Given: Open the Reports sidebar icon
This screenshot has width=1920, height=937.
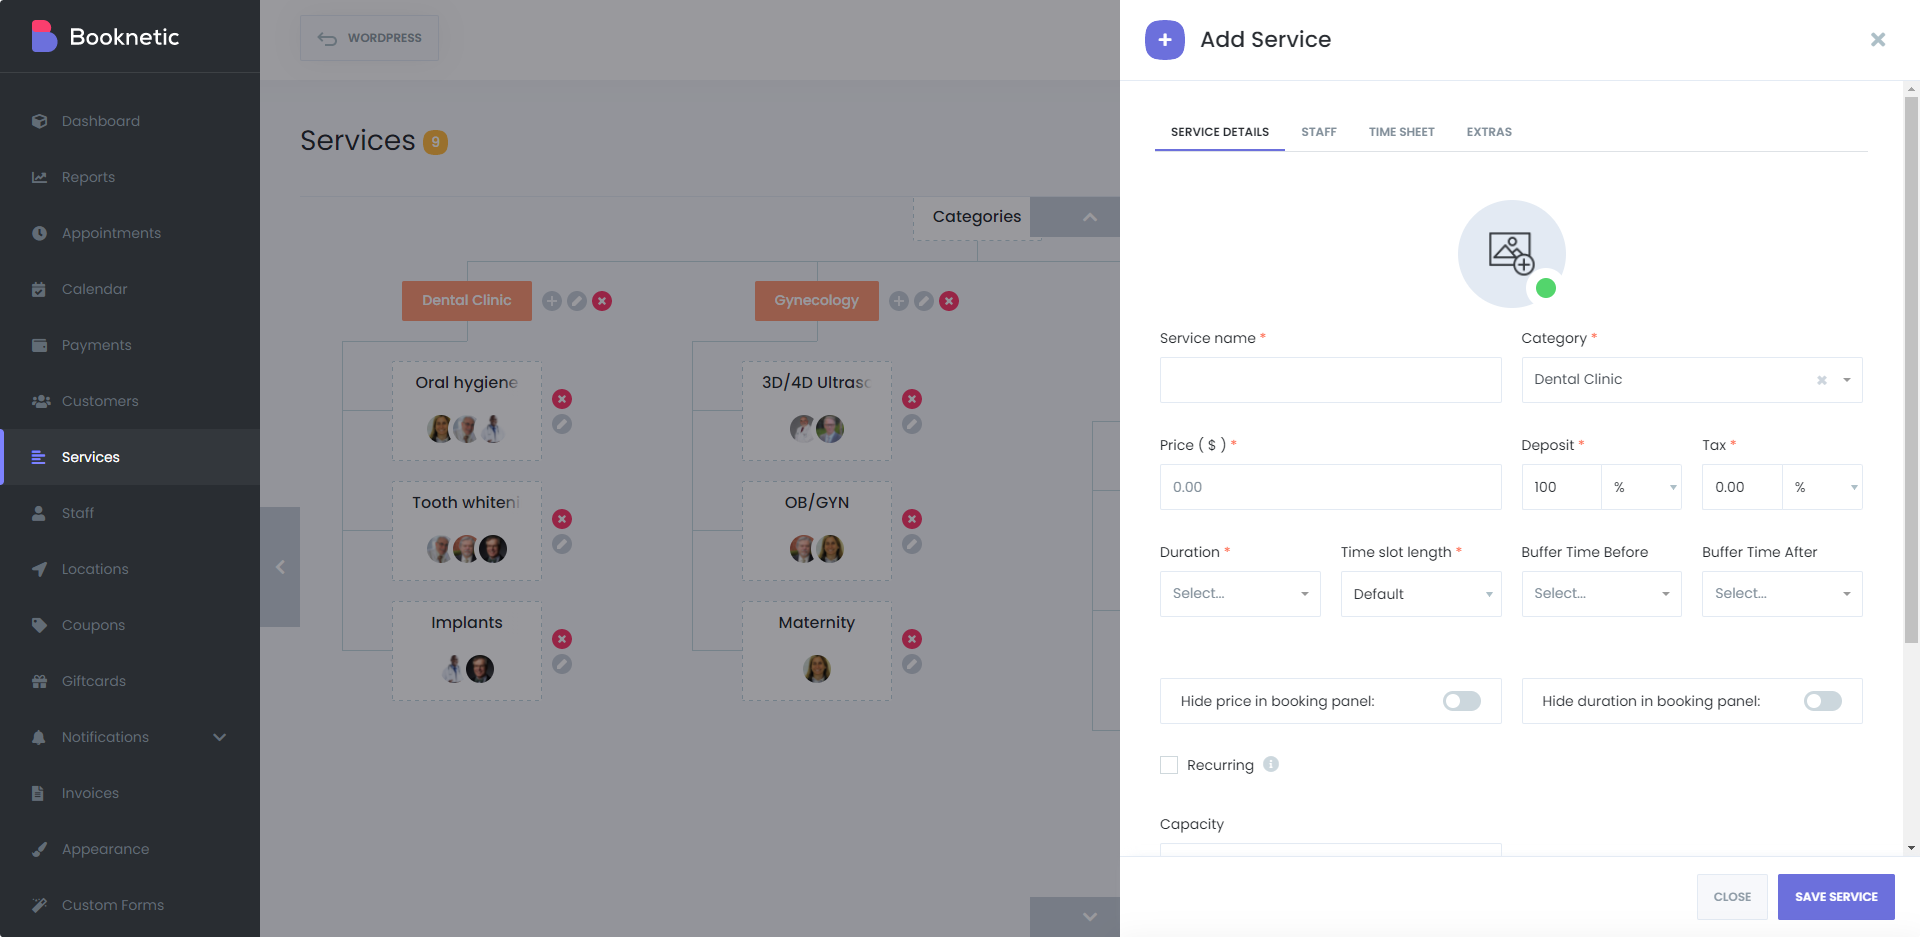Looking at the screenshot, I should (39, 177).
